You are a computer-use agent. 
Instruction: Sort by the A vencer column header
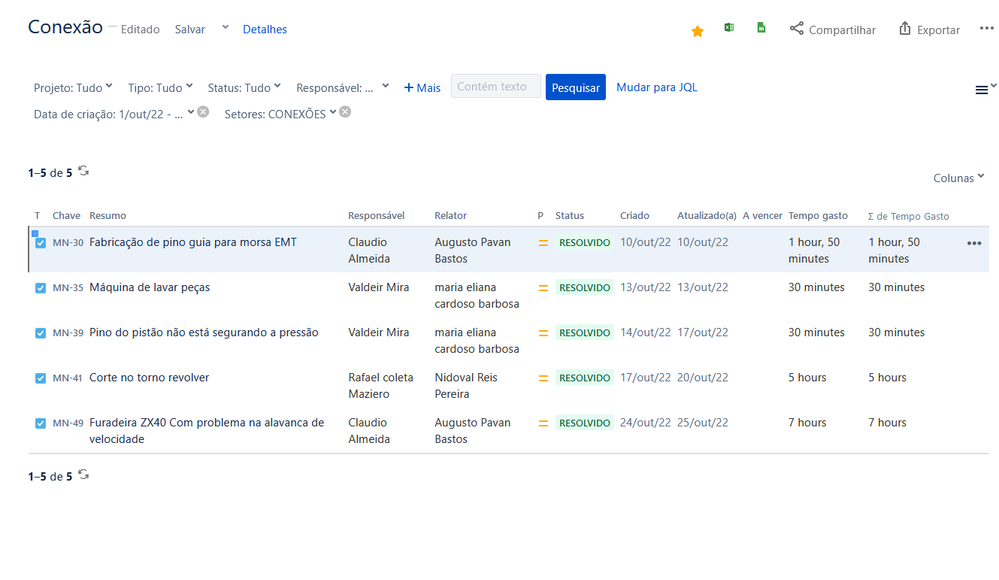pos(762,215)
